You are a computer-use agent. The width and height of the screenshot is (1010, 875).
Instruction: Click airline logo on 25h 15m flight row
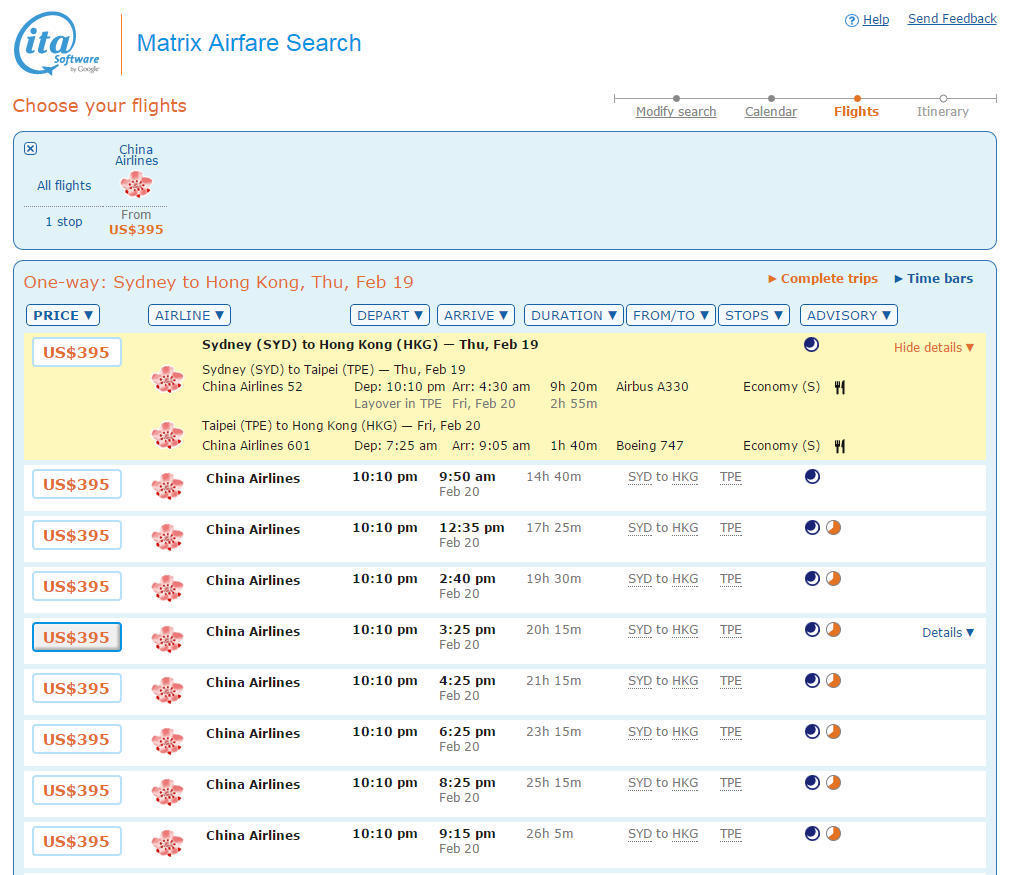click(167, 792)
